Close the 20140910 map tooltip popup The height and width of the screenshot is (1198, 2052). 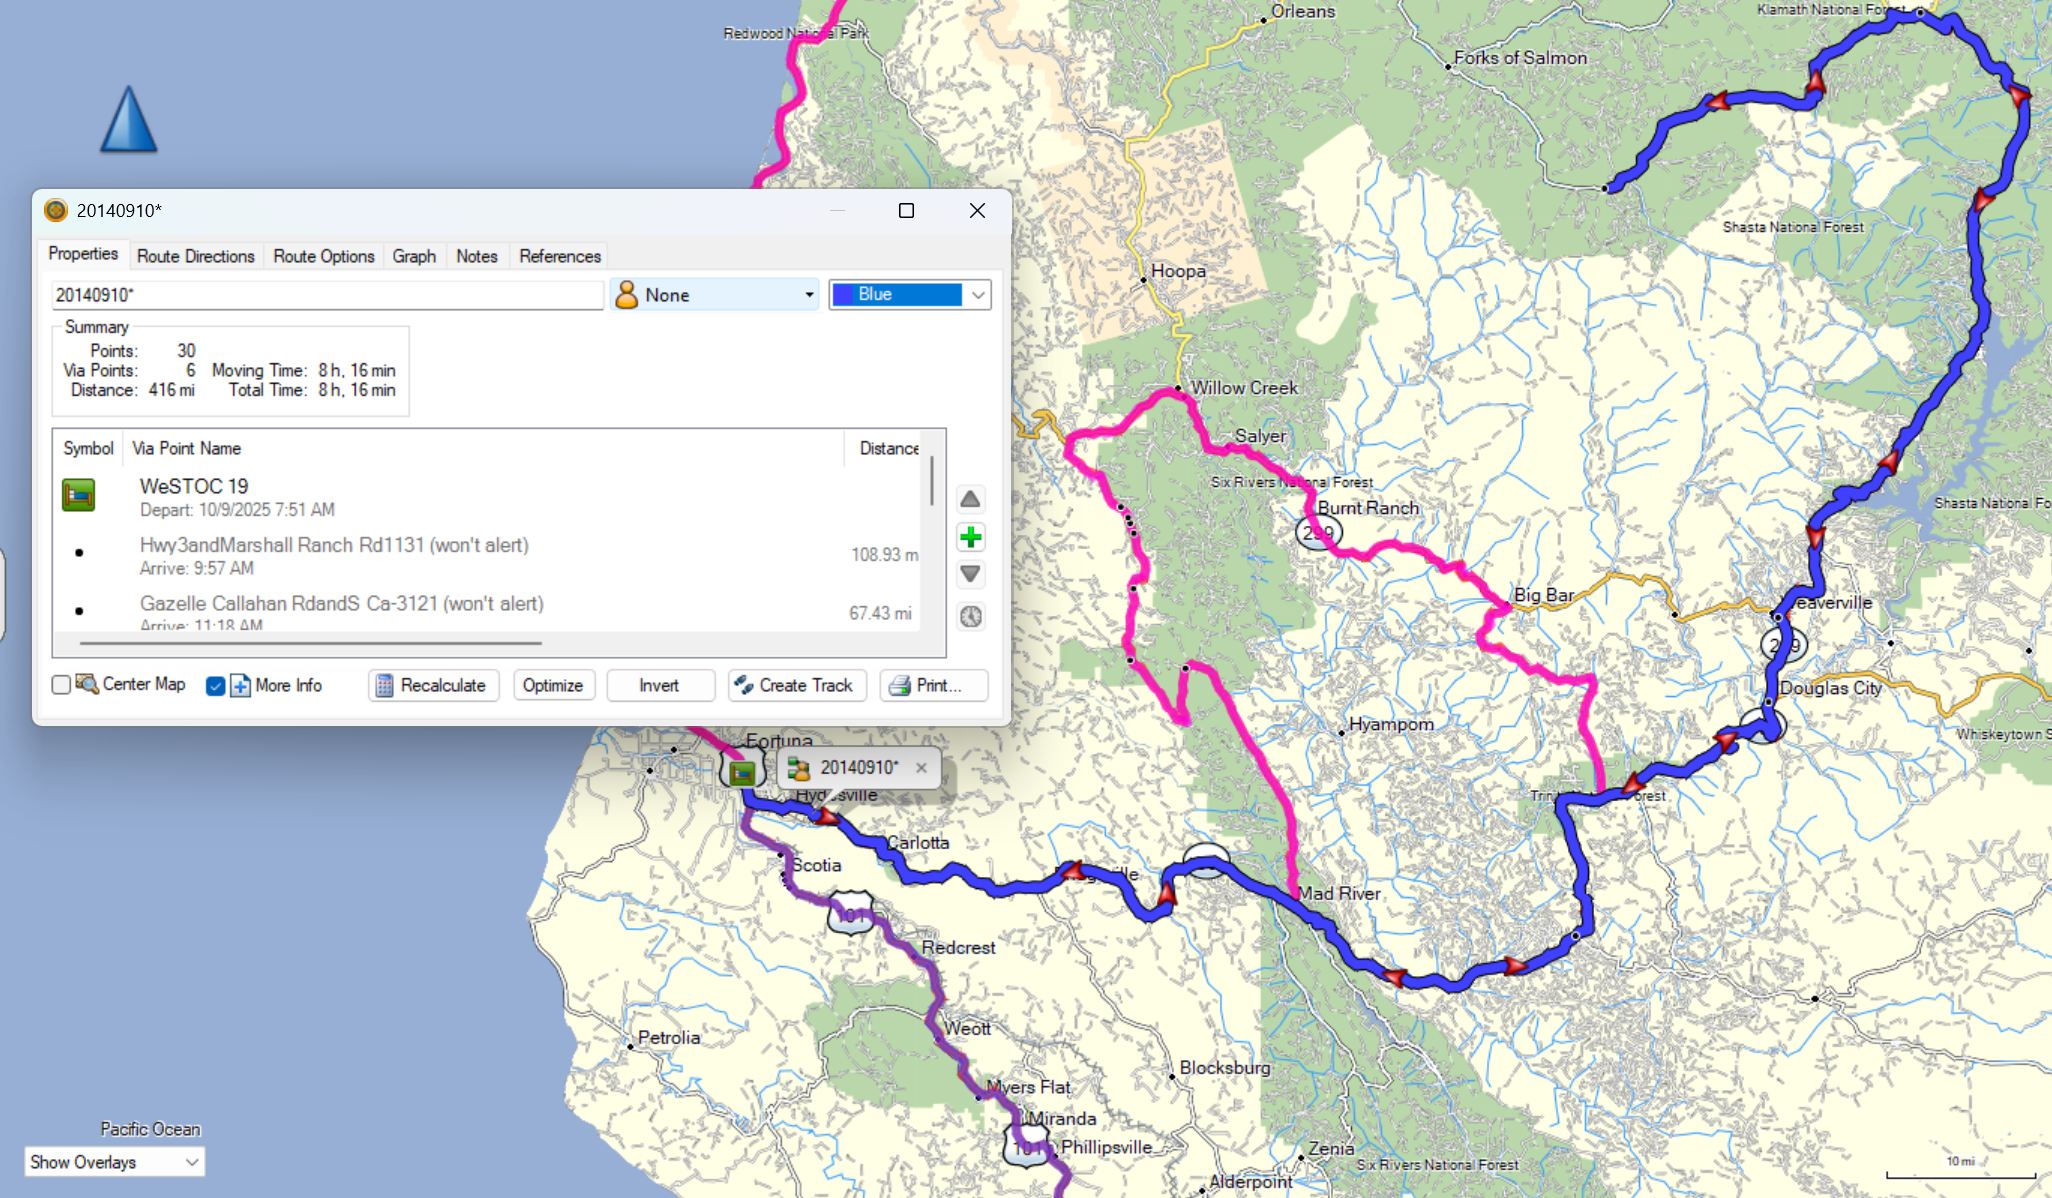point(921,768)
